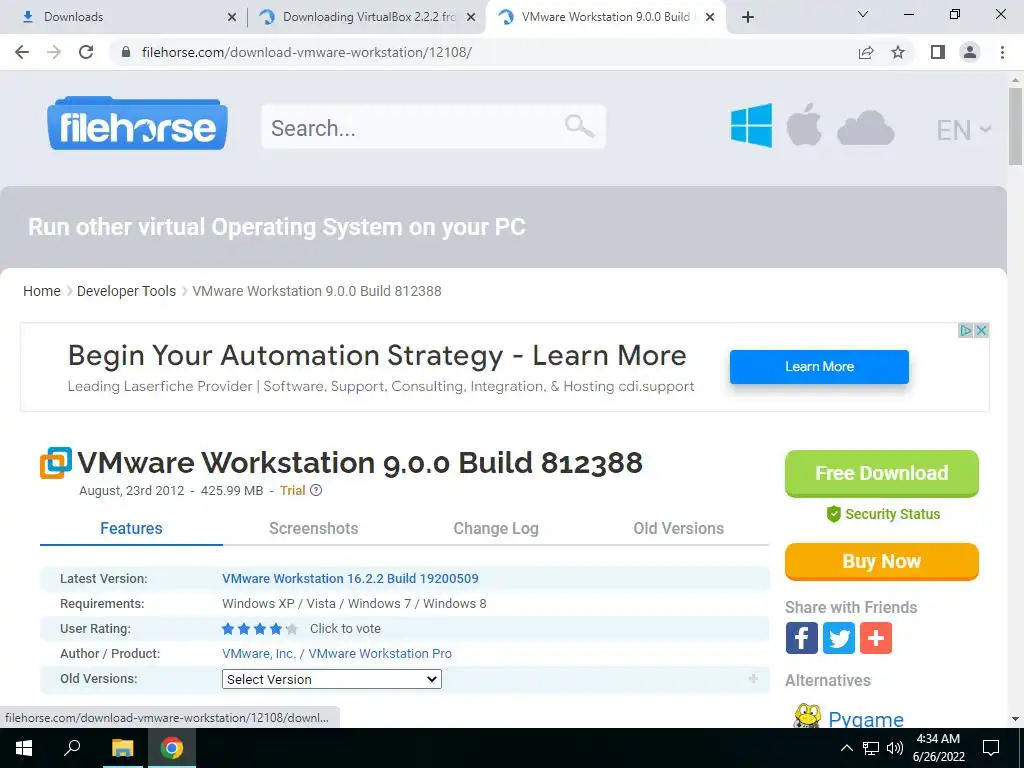Open the Old Versions tab
The width and height of the screenshot is (1024, 768).
coord(679,528)
